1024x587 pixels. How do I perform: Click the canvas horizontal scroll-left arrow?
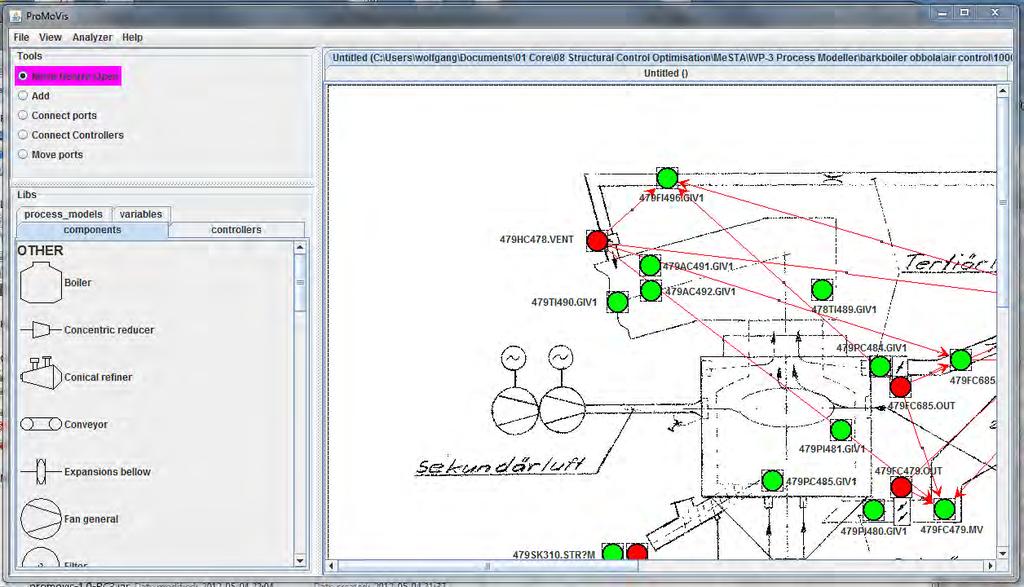(x=332, y=565)
